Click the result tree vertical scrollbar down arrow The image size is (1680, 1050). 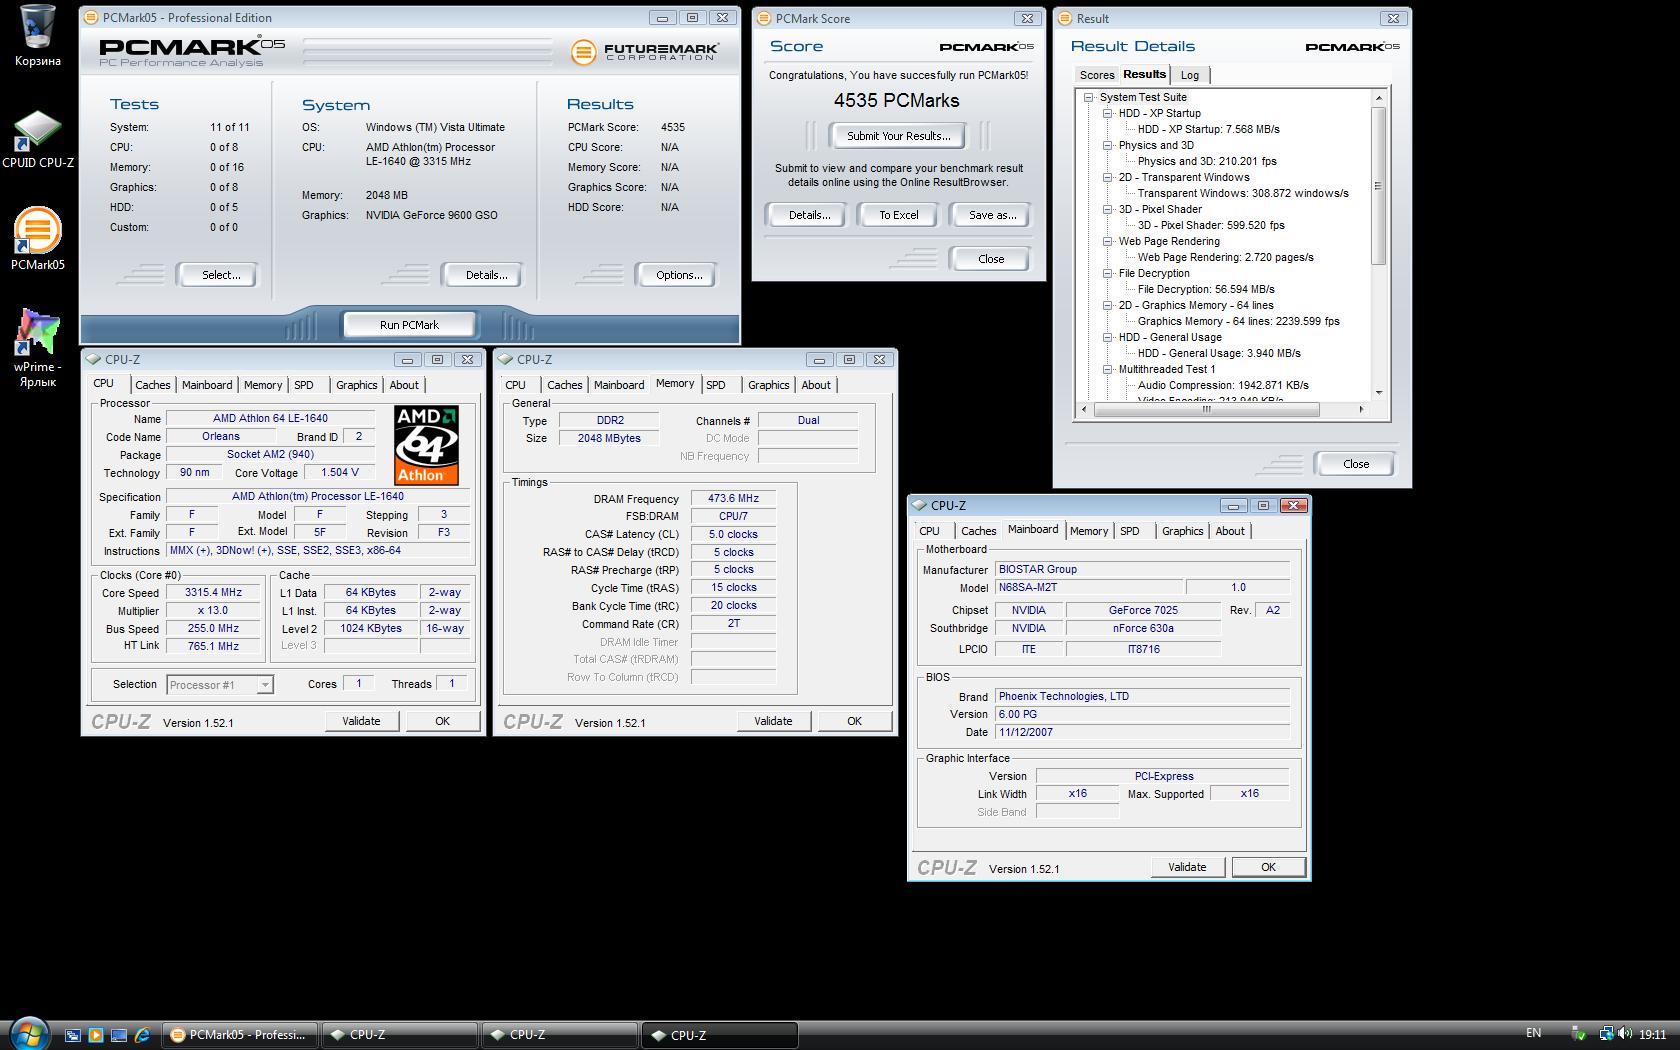[x=1379, y=393]
